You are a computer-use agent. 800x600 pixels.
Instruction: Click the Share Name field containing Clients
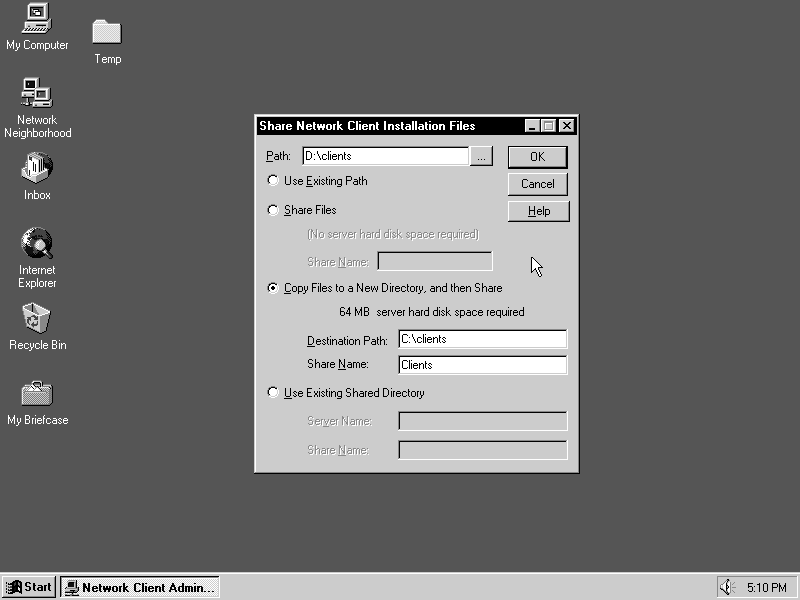pos(483,365)
